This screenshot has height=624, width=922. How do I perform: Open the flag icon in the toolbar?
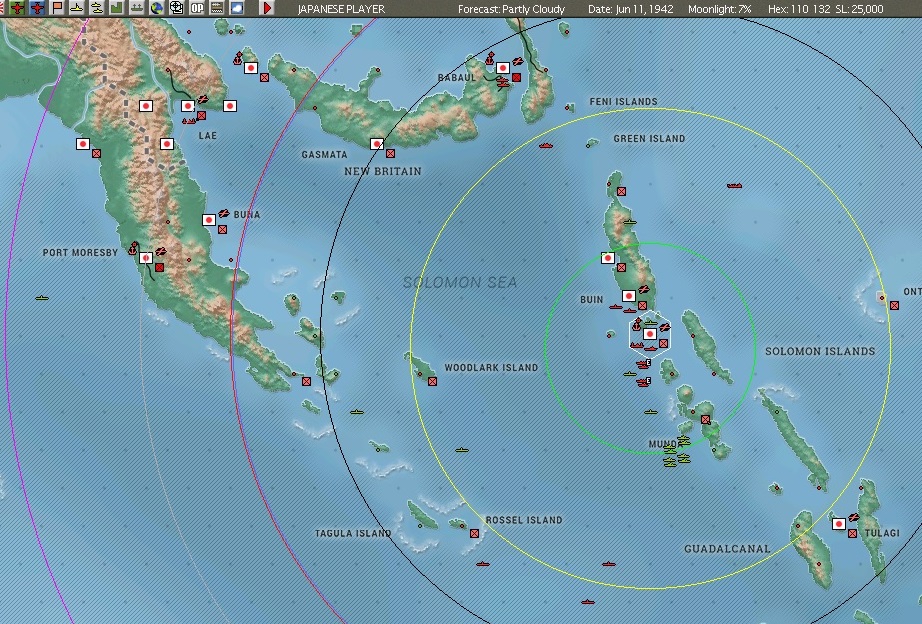(57, 8)
